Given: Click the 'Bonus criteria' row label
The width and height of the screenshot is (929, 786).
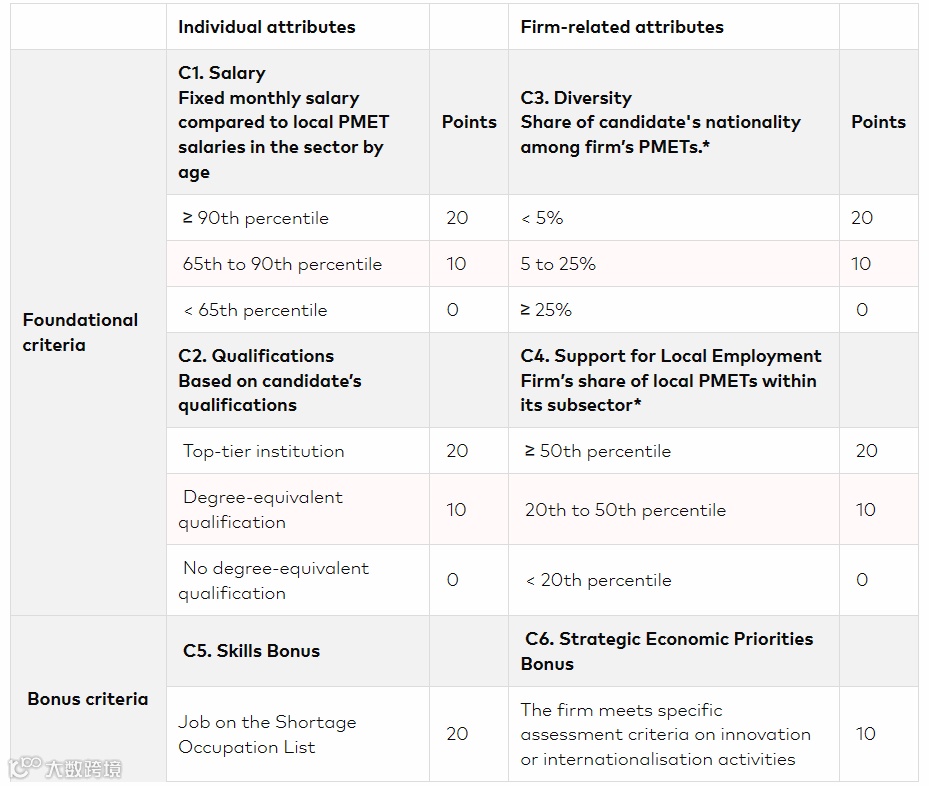Looking at the screenshot, I should coord(88,699).
